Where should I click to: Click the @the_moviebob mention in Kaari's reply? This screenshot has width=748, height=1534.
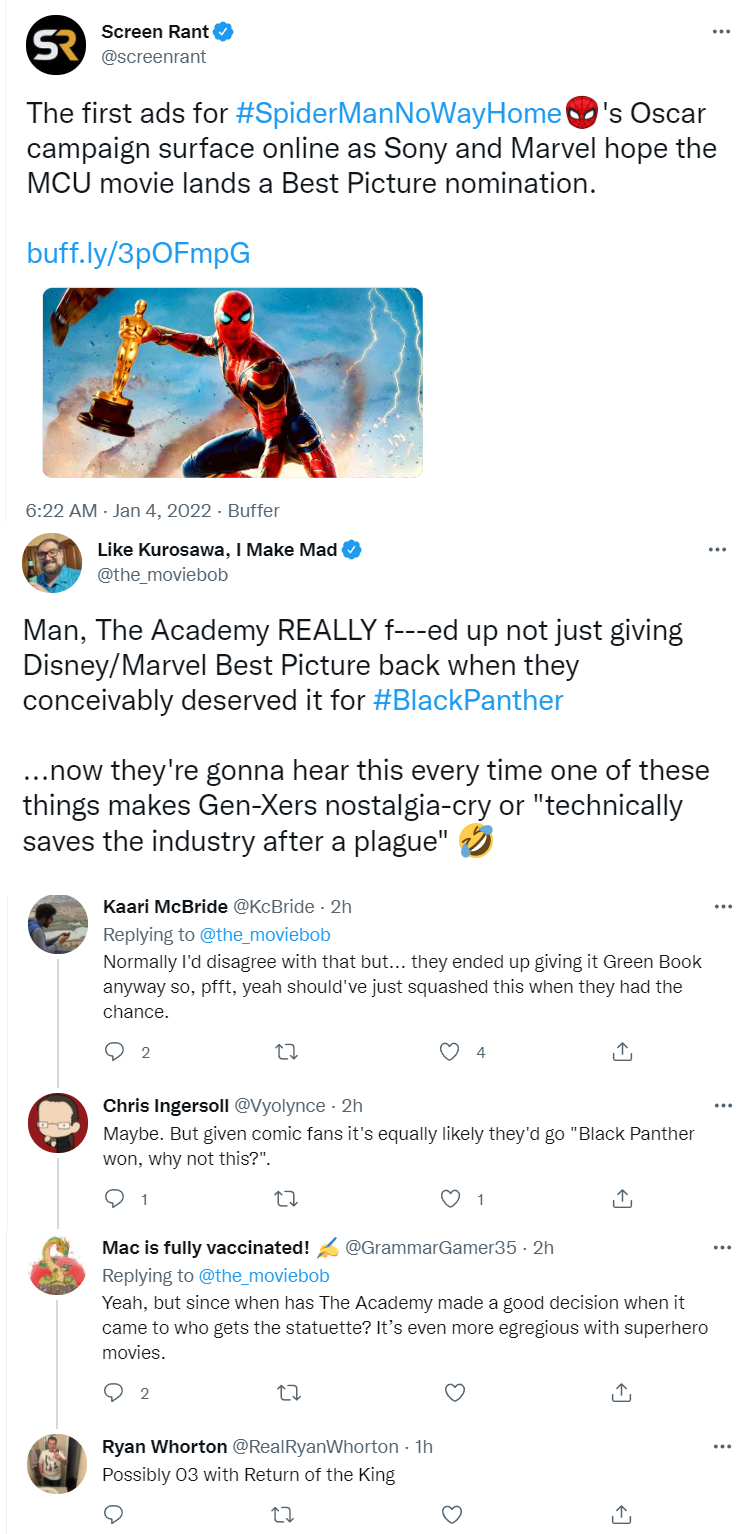coord(266,935)
